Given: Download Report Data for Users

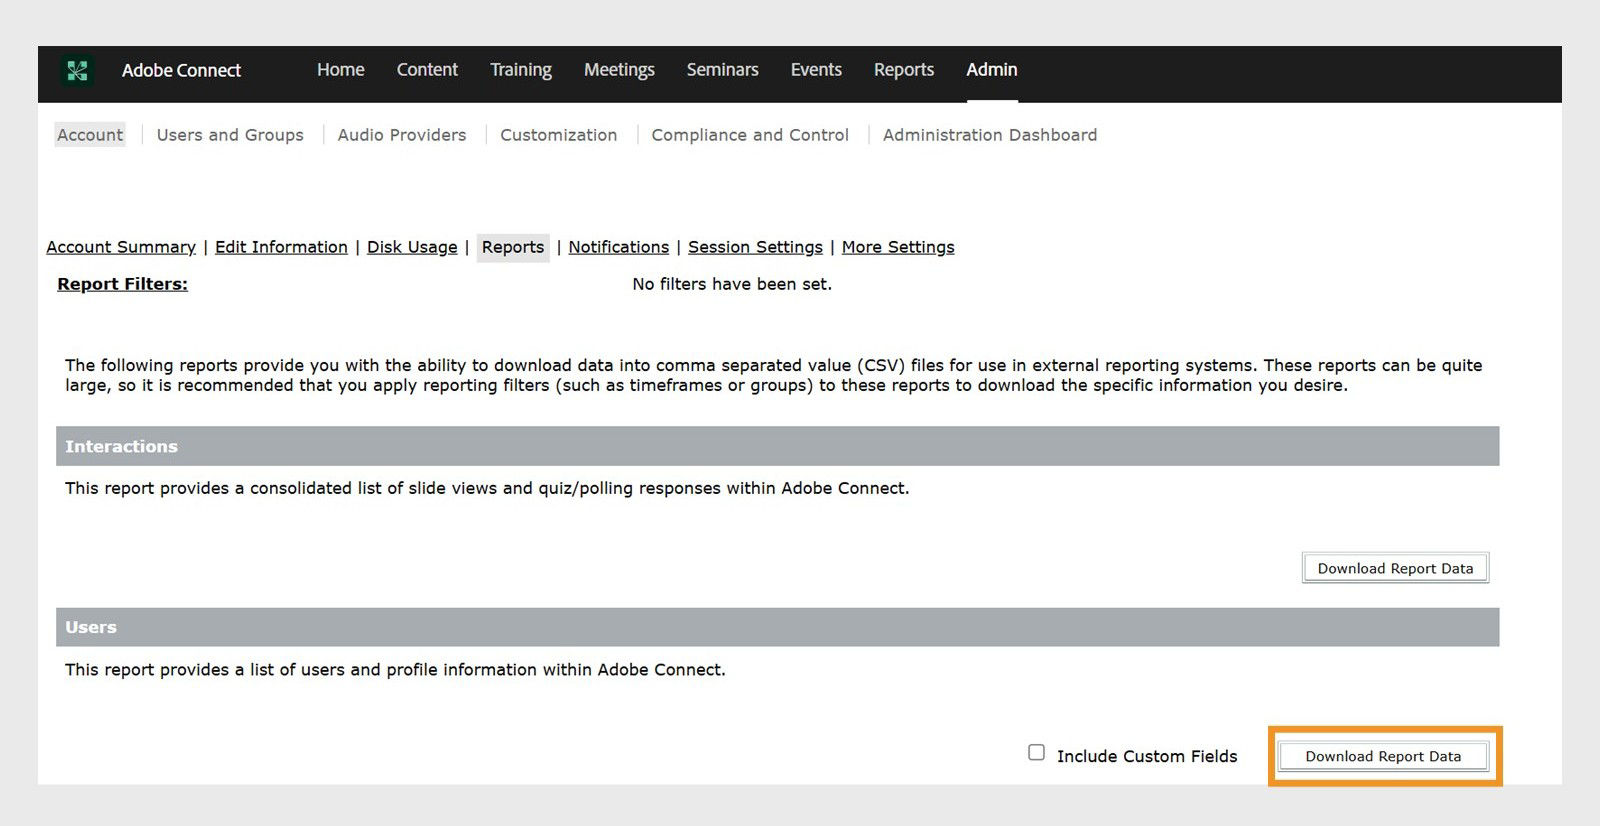Looking at the screenshot, I should (x=1383, y=756).
